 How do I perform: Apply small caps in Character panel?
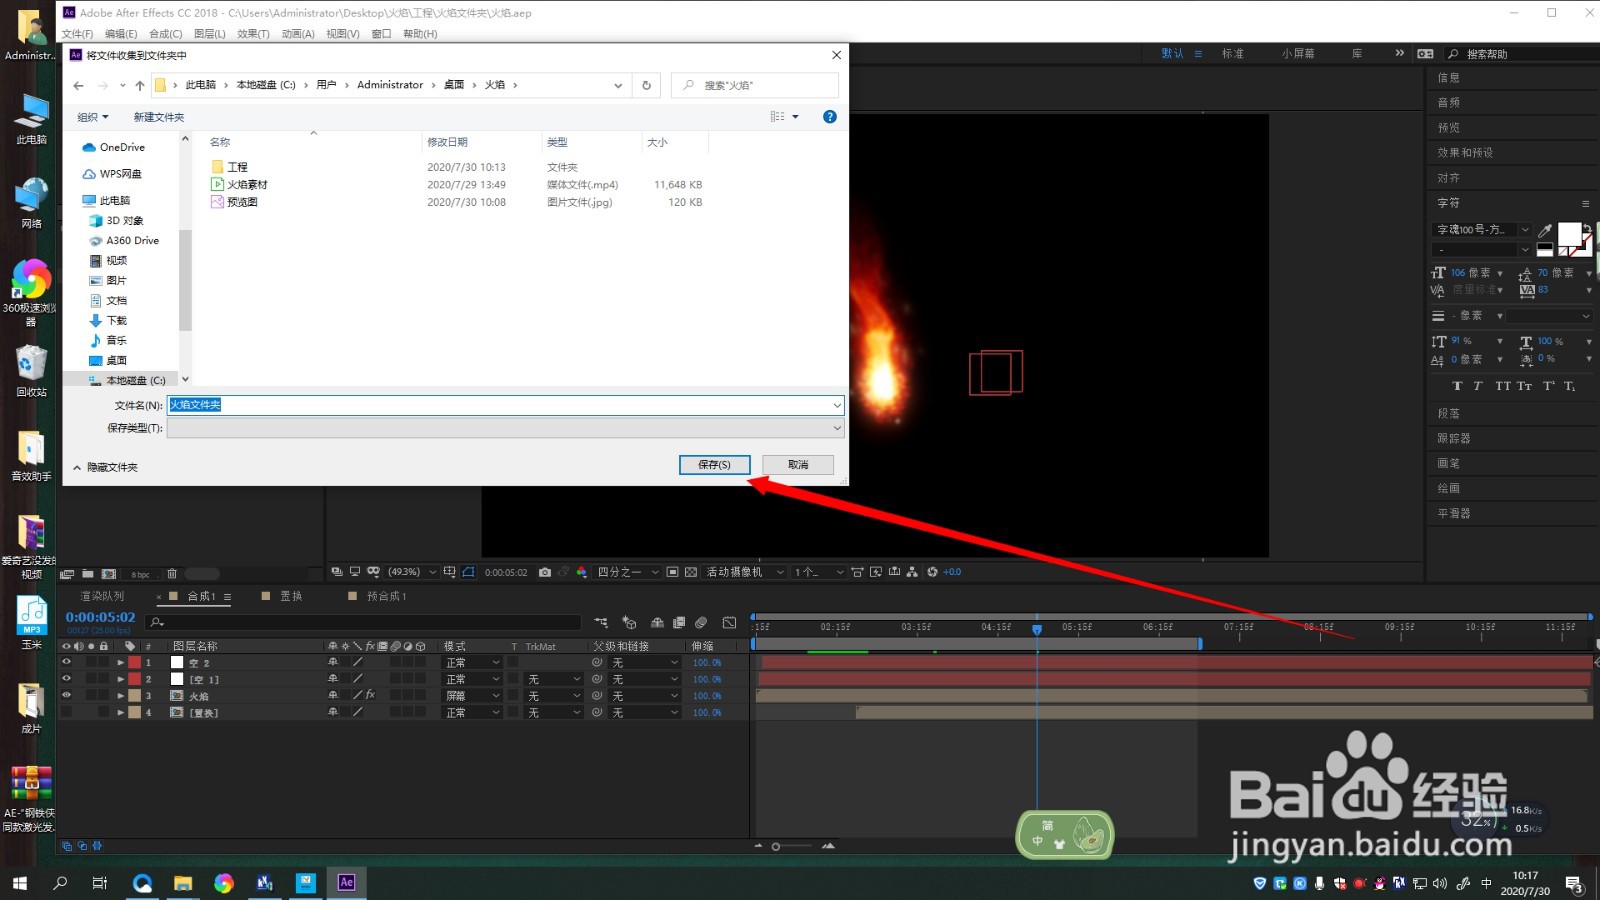[x=1524, y=386]
